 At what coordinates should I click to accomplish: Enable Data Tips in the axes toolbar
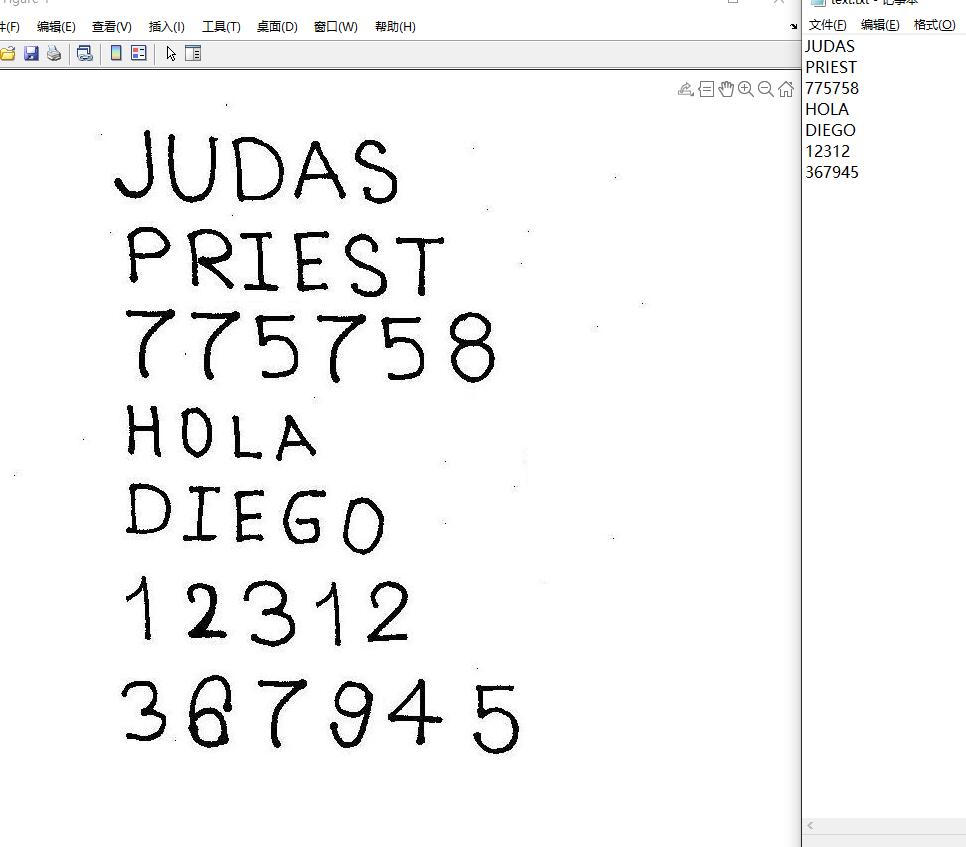pyautogui.click(x=707, y=89)
